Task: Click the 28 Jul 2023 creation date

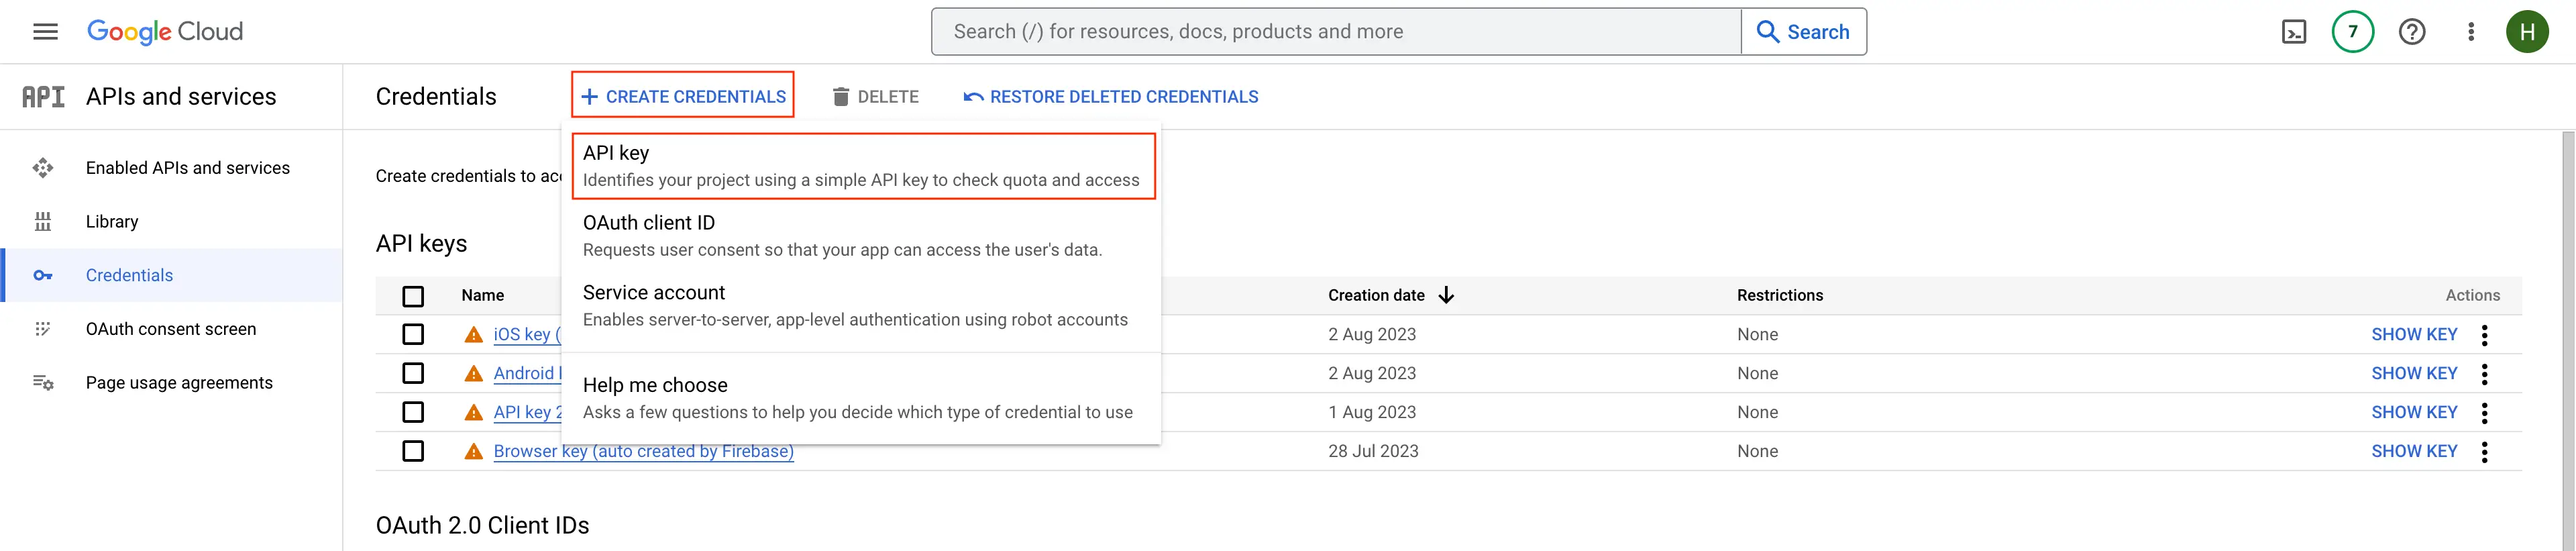Action: [x=1373, y=452]
